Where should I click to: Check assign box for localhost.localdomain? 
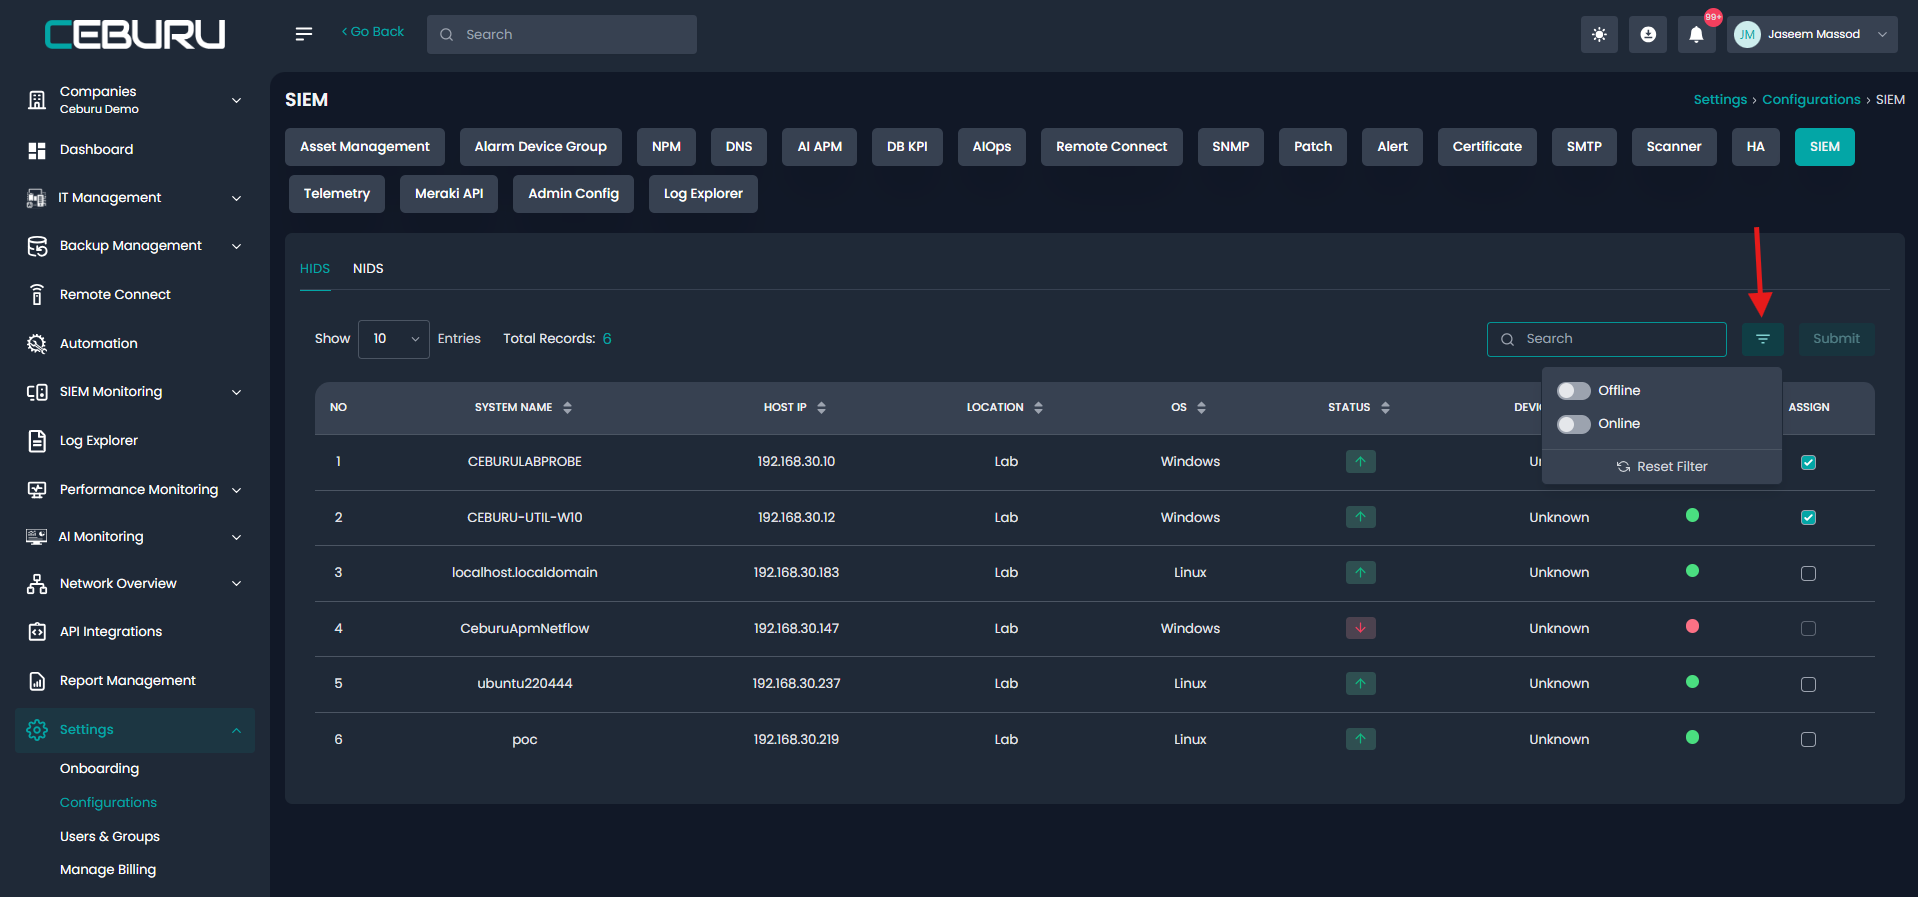coord(1808,573)
